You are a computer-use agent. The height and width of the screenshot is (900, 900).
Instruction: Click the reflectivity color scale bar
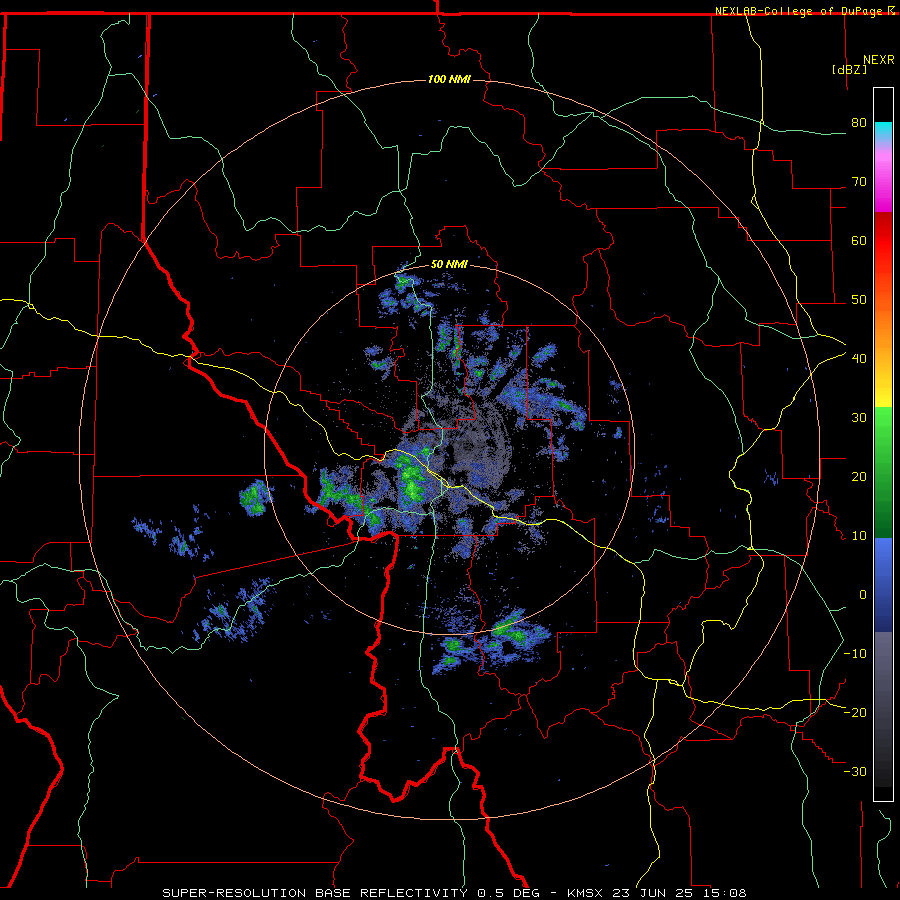[x=883, y=444]
